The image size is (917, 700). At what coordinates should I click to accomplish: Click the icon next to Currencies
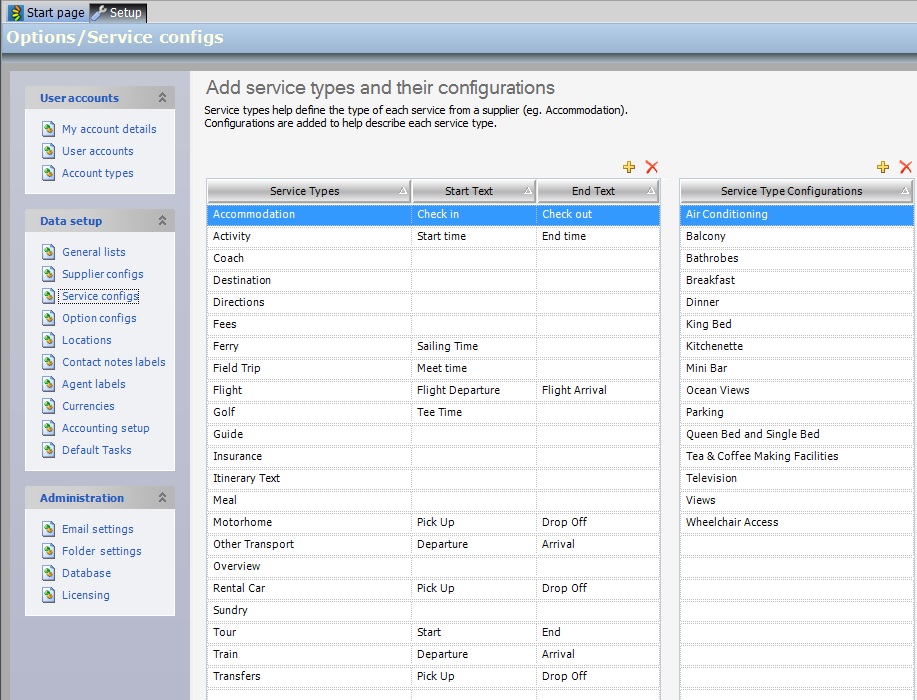pos(49,406)
